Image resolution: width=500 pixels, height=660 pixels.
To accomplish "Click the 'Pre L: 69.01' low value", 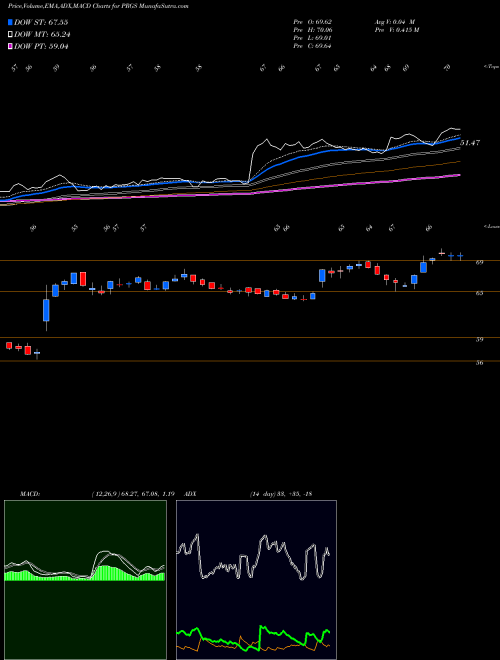I will point(312,38).
